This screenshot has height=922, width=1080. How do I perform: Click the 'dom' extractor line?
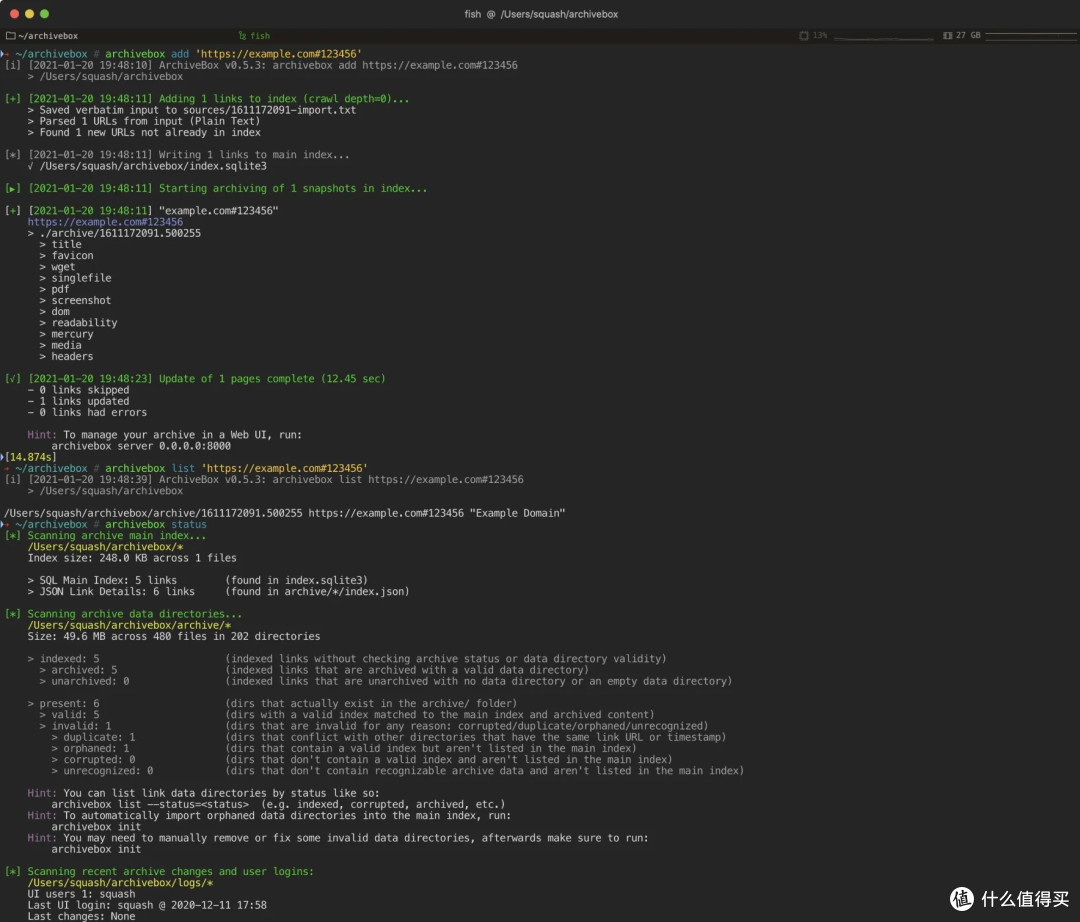[x=54, y=311]
